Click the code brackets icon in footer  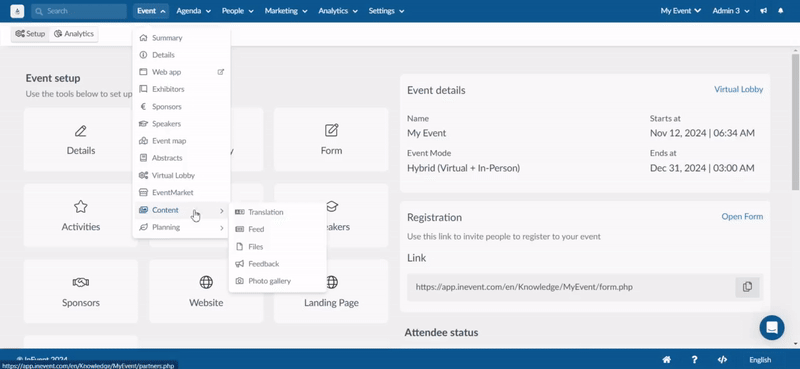pyautogui.click(x=722, y=359)
